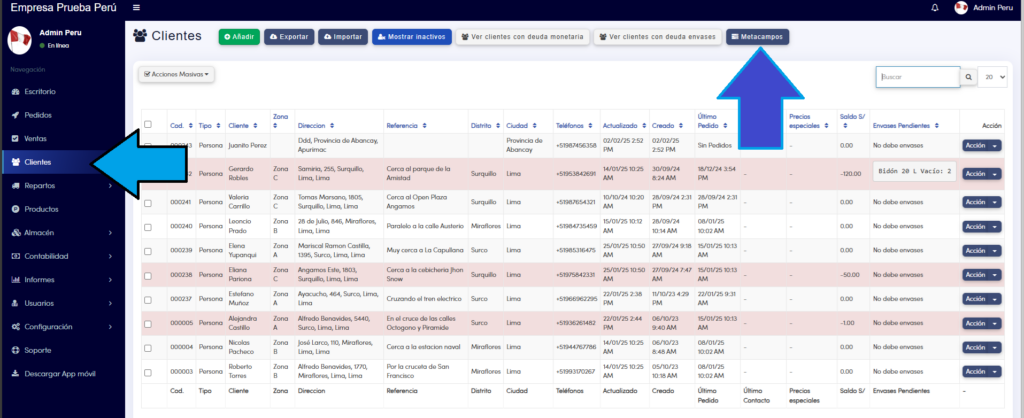Image resolution: width=1024 pixels, height=418 pixels.
Task: Click the Configuración gears icon
Action: tap(16, 327)
